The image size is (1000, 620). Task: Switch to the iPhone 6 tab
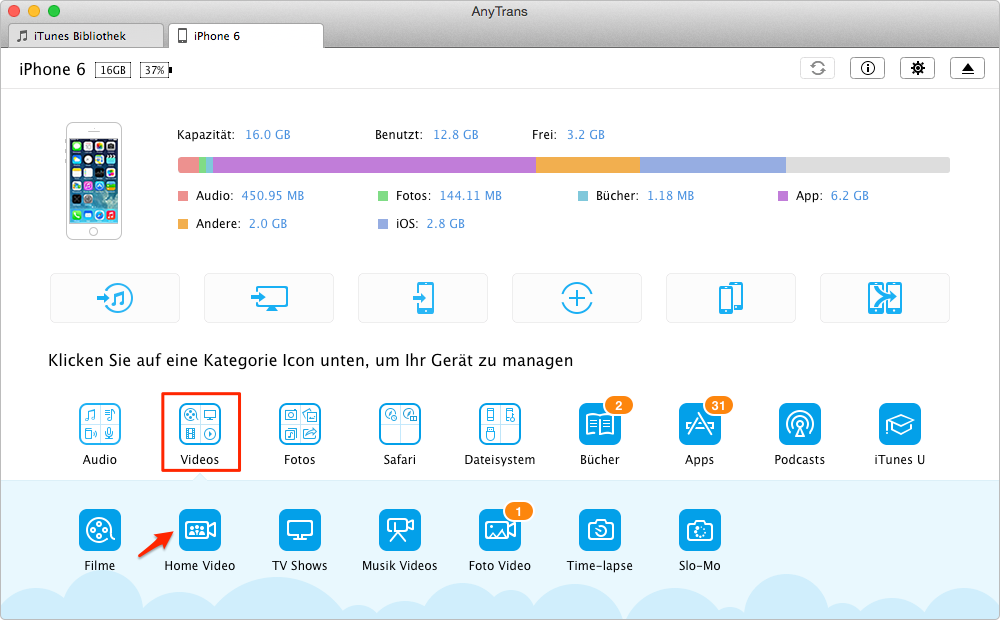pyautogui.click(x=246, y=36)
